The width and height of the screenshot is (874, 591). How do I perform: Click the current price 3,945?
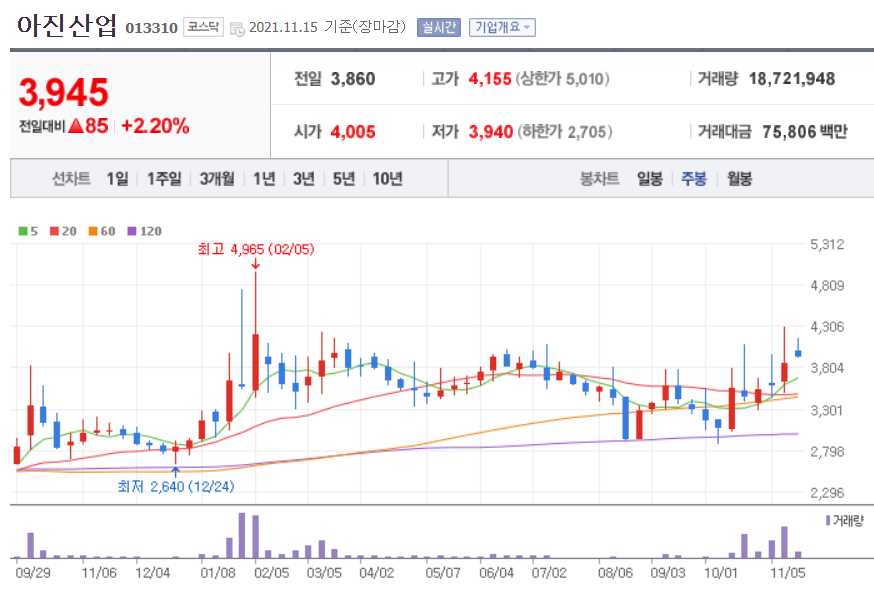[x=64, y=92]
